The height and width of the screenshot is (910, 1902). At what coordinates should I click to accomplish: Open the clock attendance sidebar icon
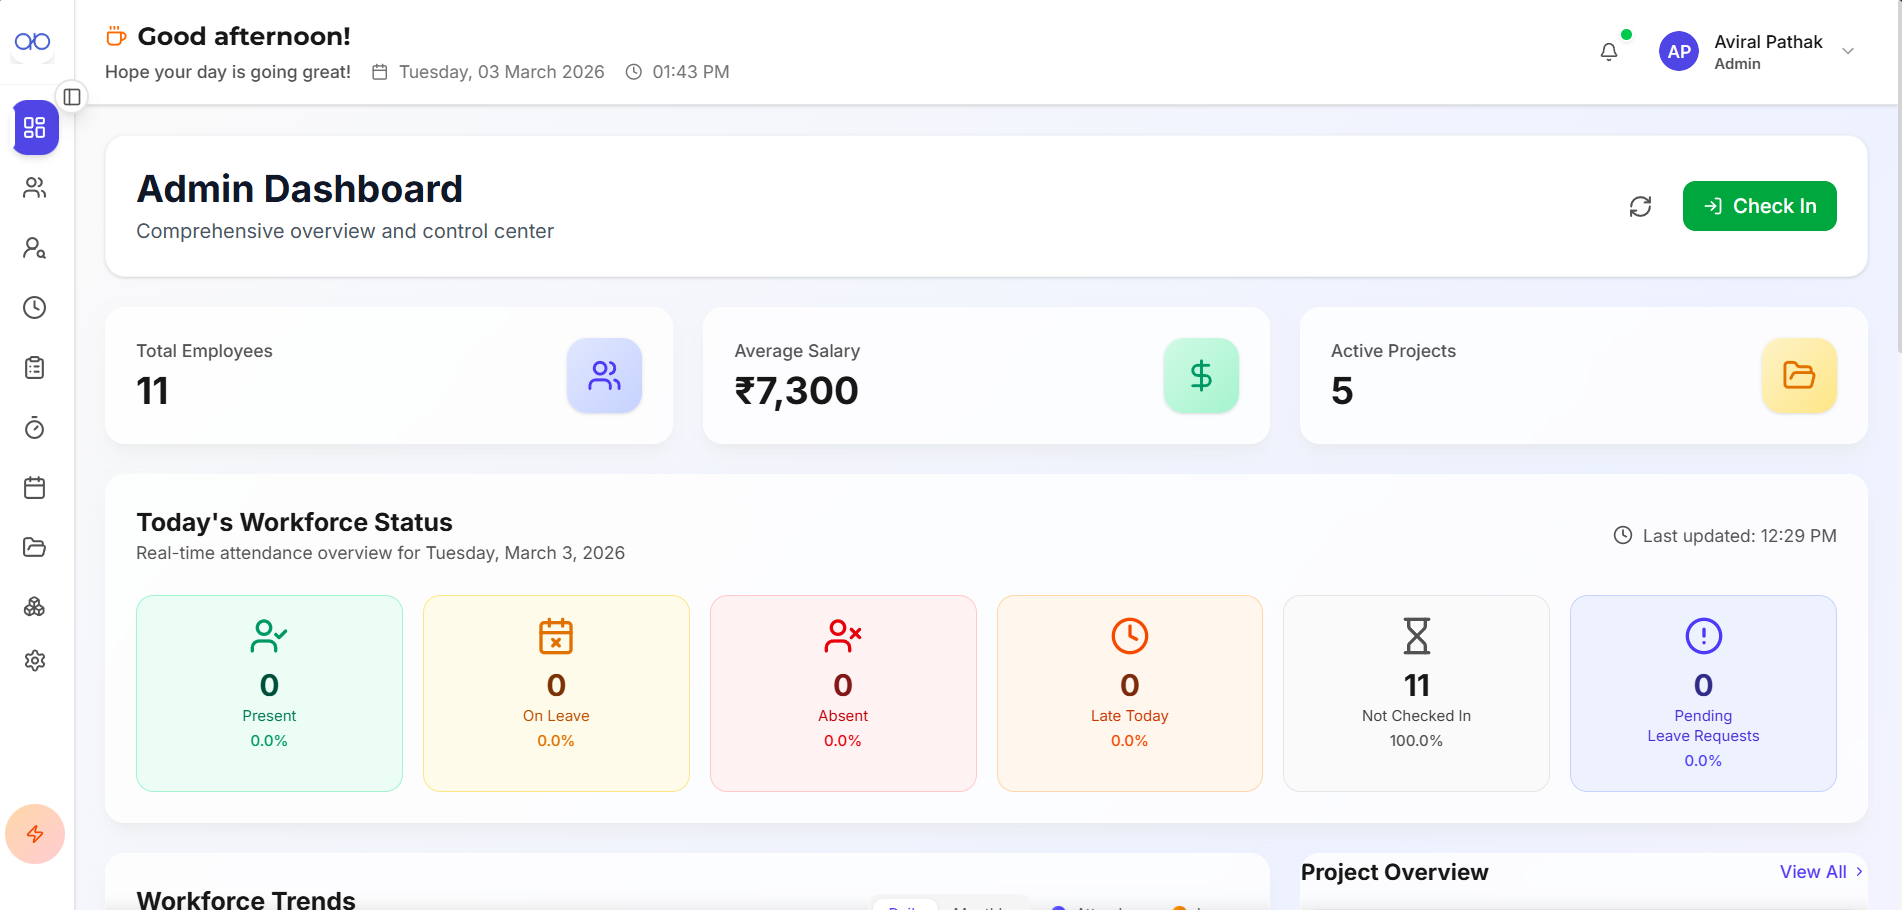click(35, 308)
